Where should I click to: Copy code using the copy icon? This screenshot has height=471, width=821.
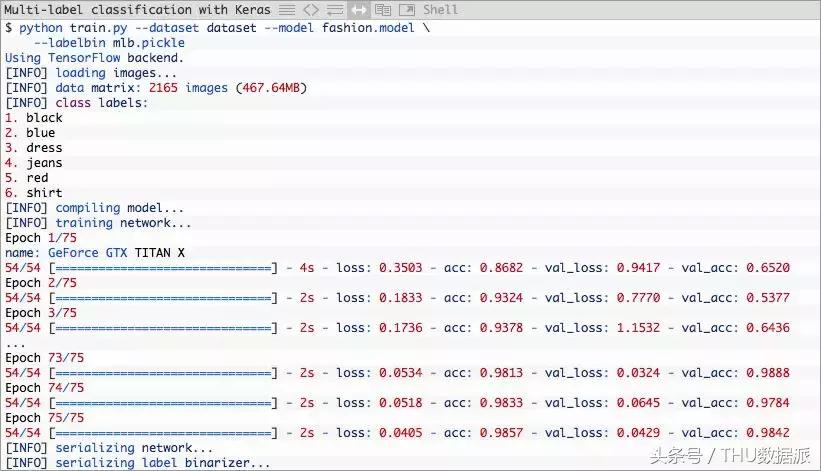[382, 9]
